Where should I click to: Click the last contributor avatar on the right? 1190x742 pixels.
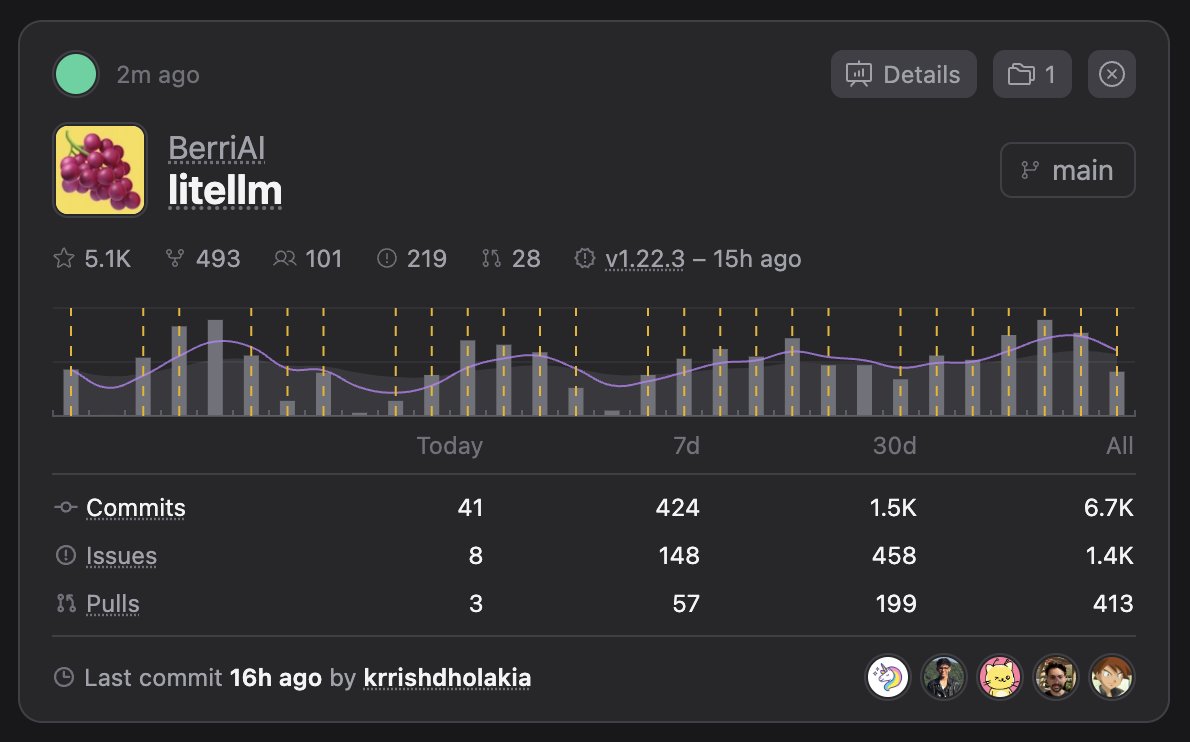pos(1112,677)
